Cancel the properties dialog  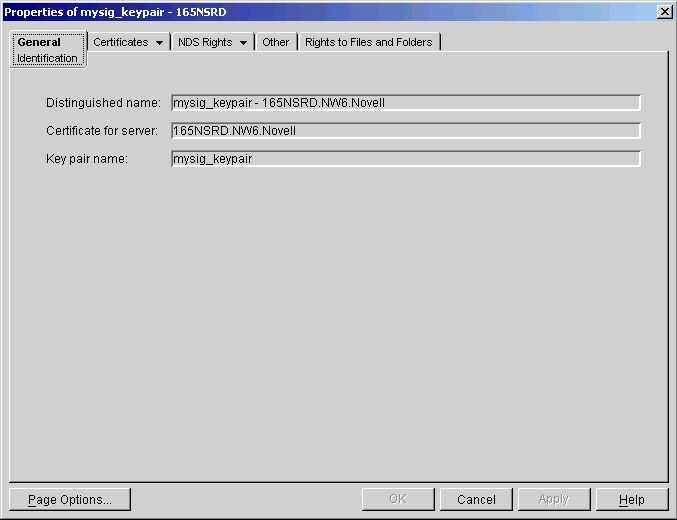(476, 500)
